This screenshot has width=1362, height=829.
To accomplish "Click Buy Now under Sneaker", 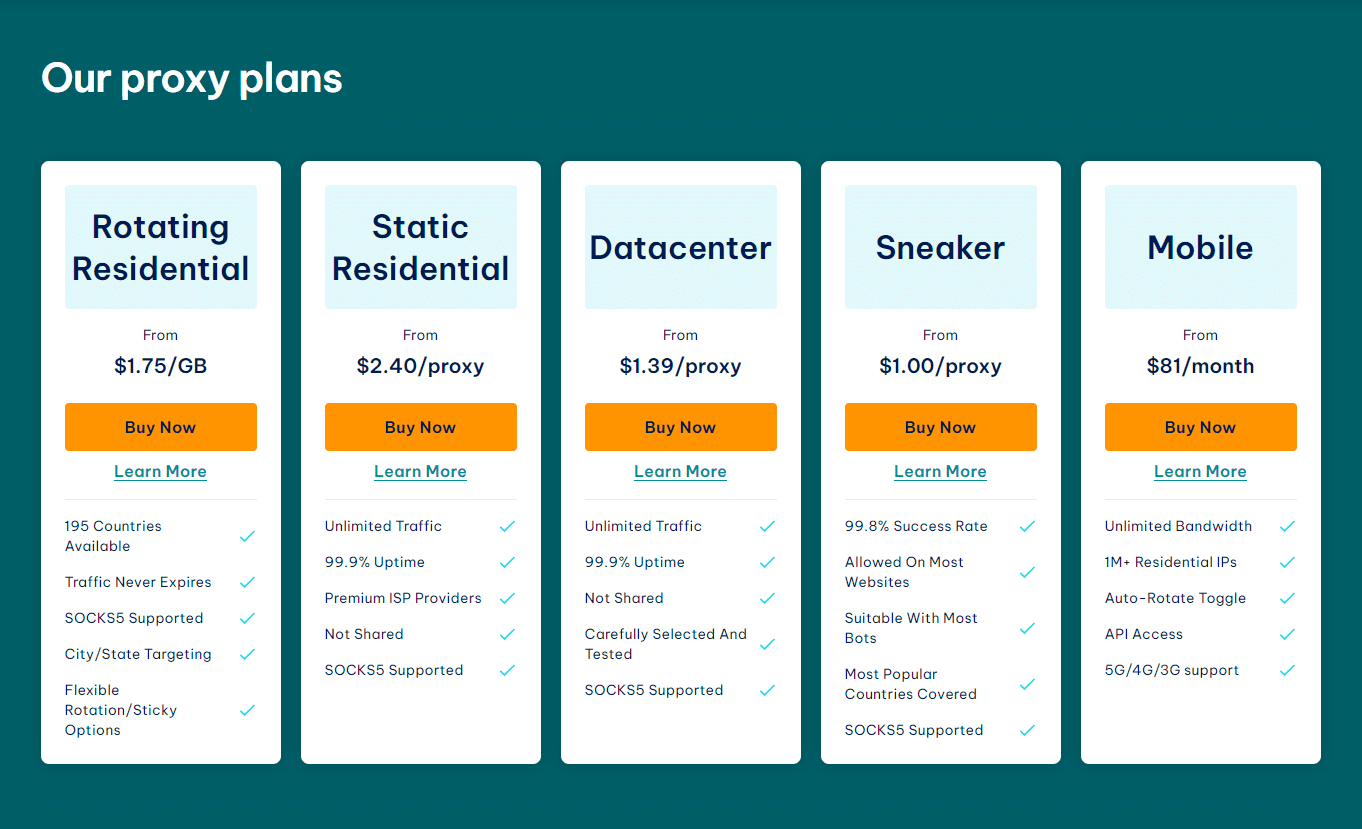I will pos(941,427).
